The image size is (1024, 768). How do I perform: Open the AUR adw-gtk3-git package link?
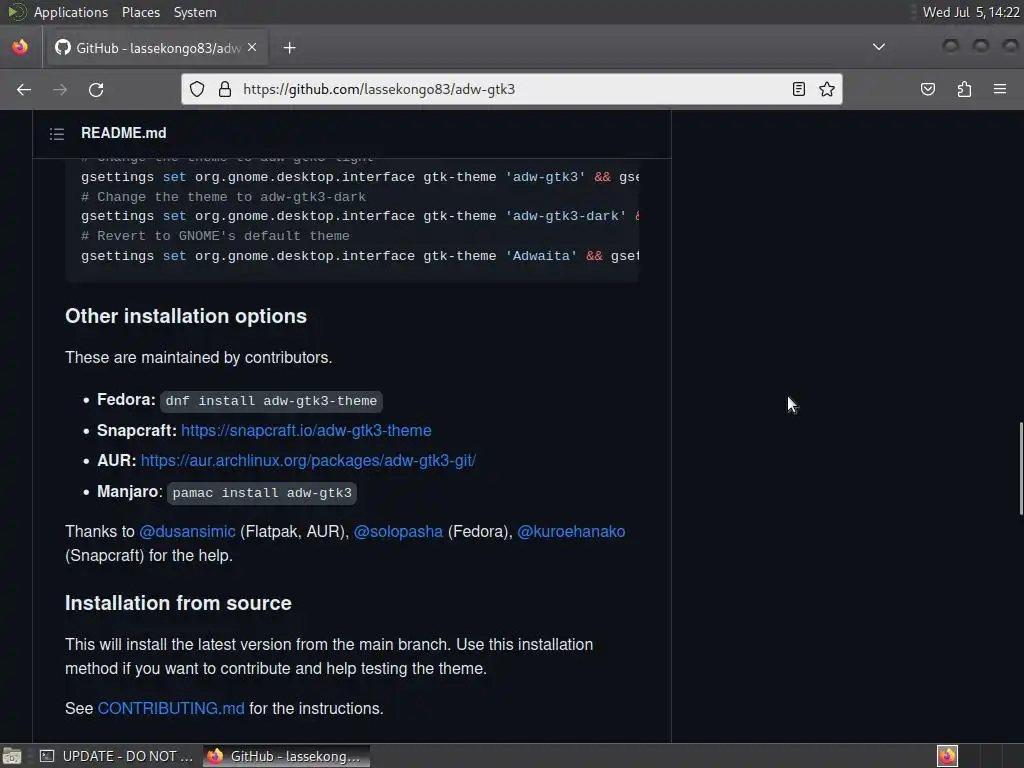pyautogui.click(x=308, y=460)
